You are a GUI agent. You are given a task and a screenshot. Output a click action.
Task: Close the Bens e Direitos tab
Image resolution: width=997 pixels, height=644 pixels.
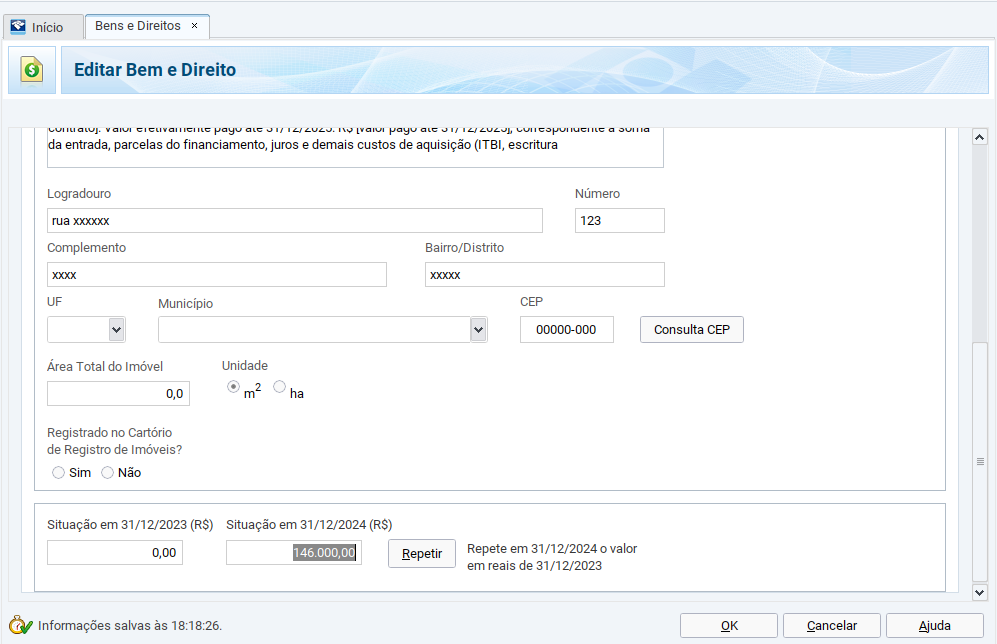pos(194,26)
